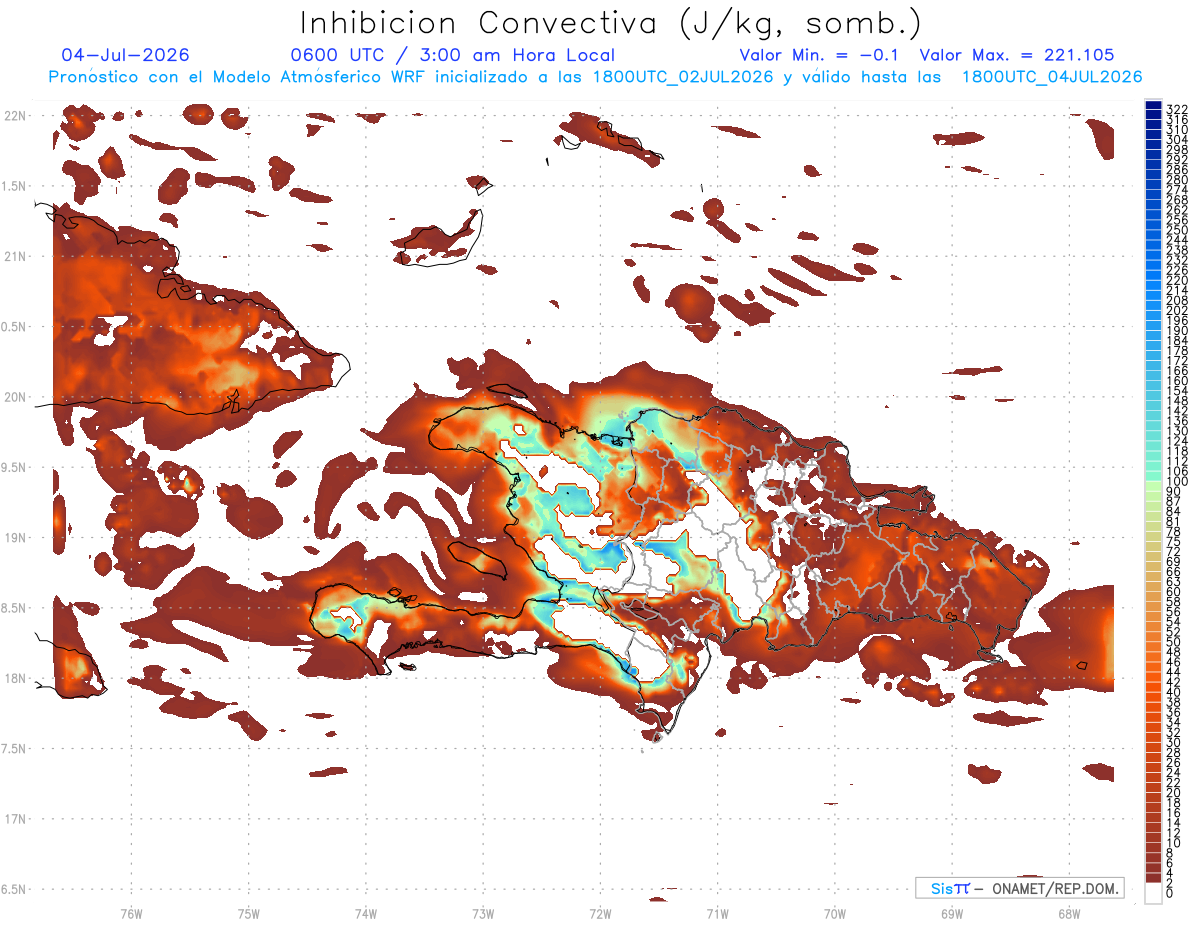Select the "Valor Max. = 221.105" text

pos(1017,55)
